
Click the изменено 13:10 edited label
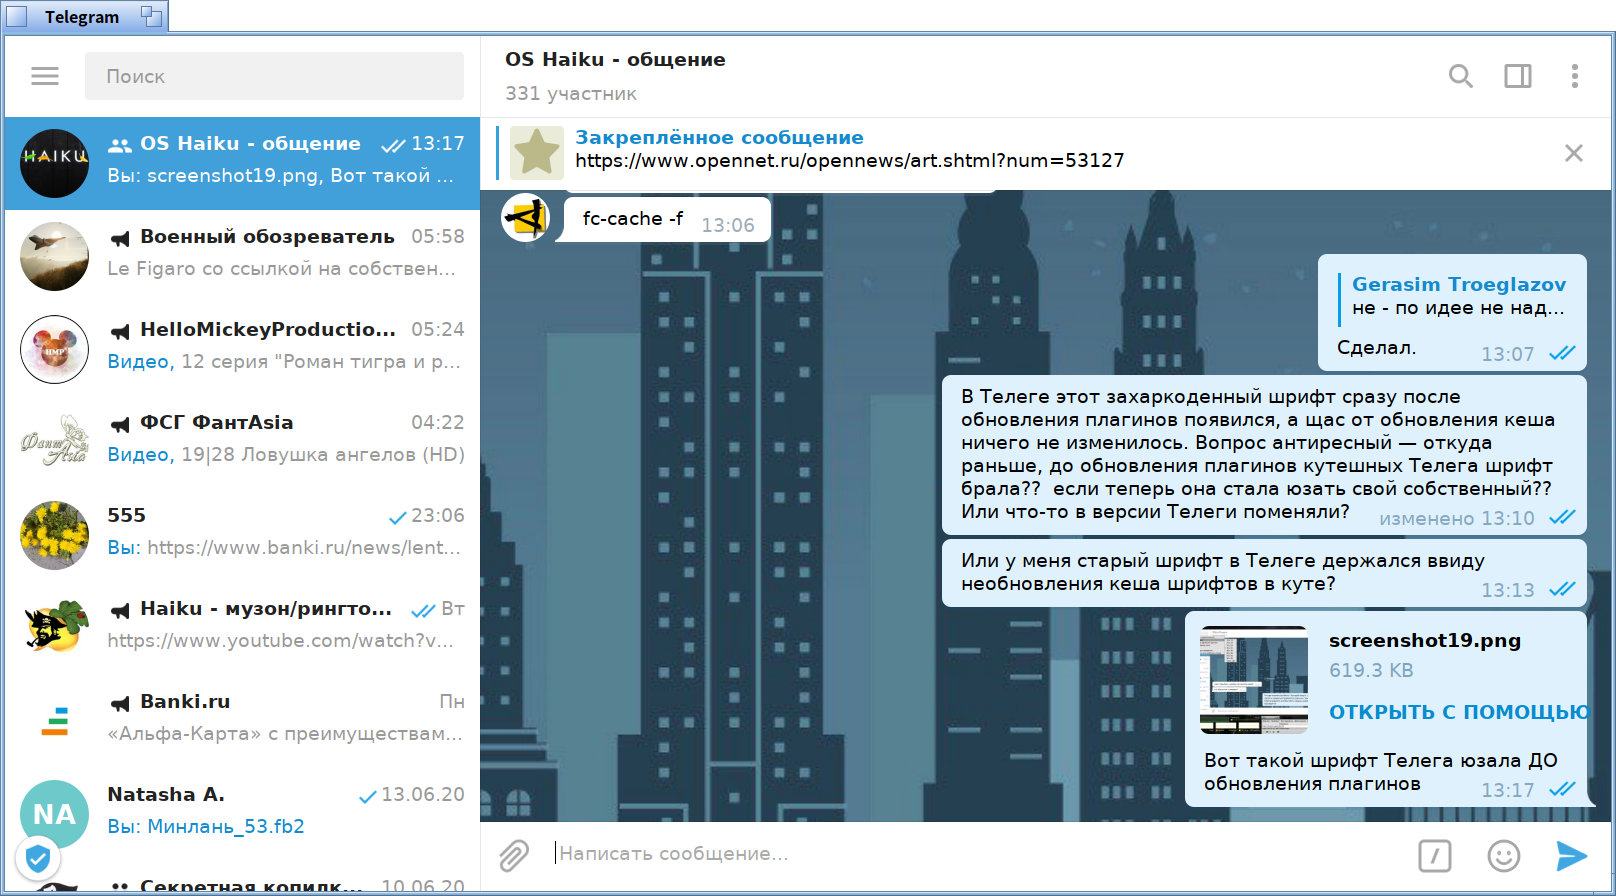coord(1457,519)
